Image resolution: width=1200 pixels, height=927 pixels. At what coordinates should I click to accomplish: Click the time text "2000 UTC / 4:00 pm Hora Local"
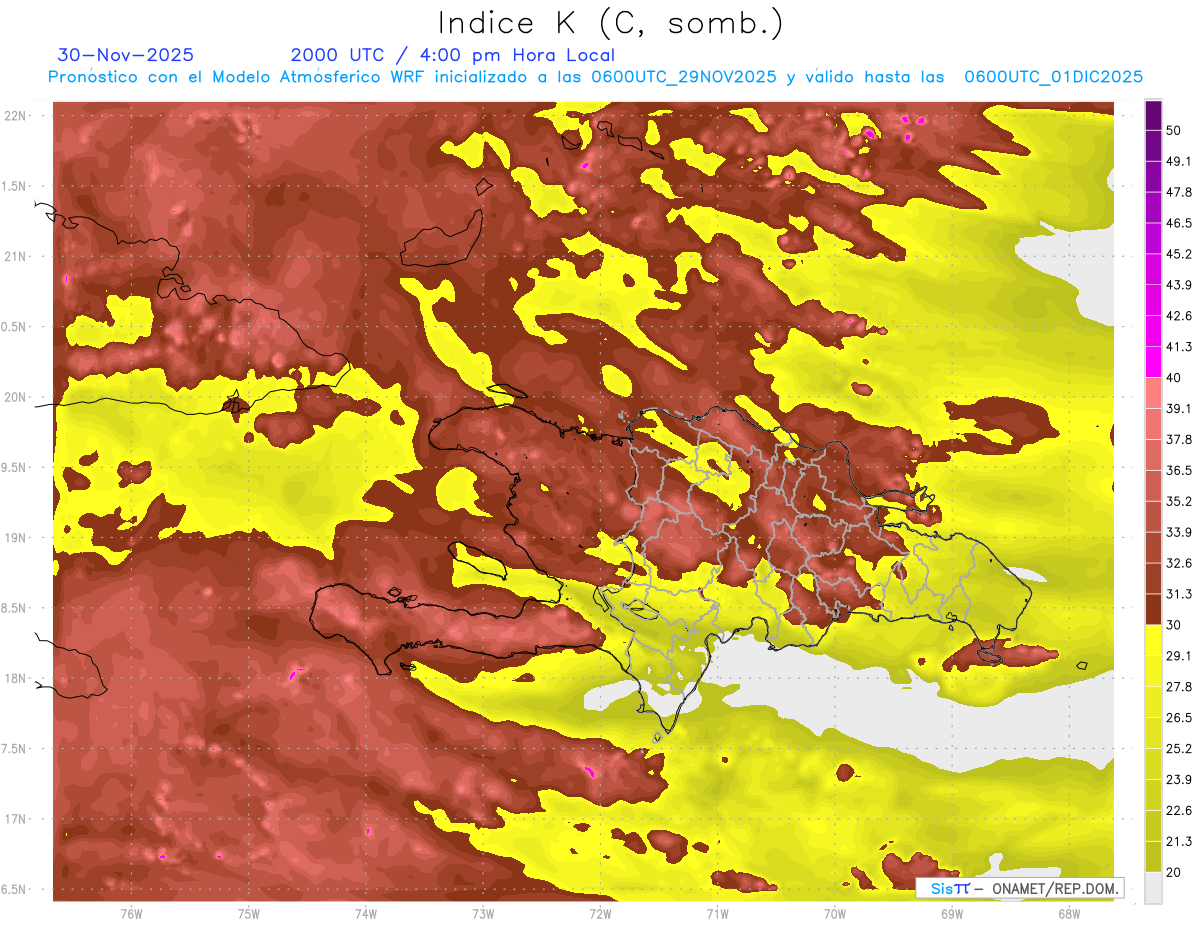(x=453, y=55)
